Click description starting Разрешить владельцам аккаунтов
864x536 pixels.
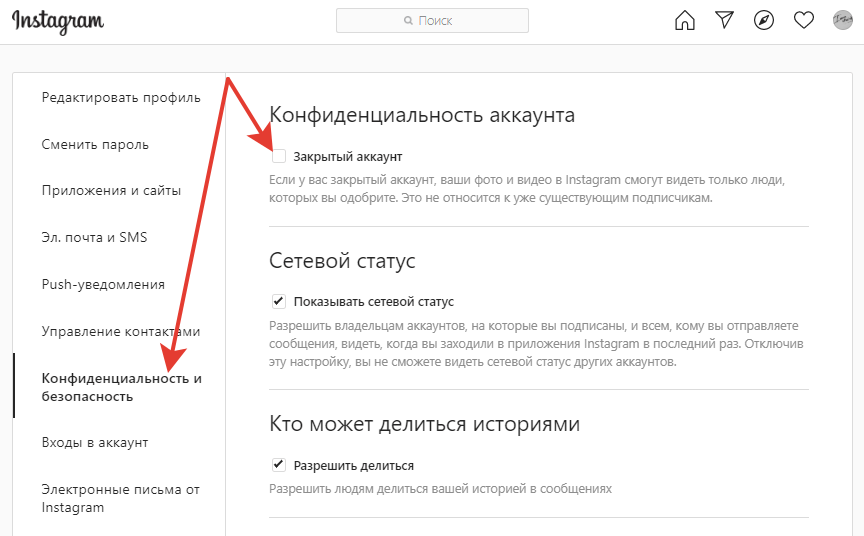(536, 344)
